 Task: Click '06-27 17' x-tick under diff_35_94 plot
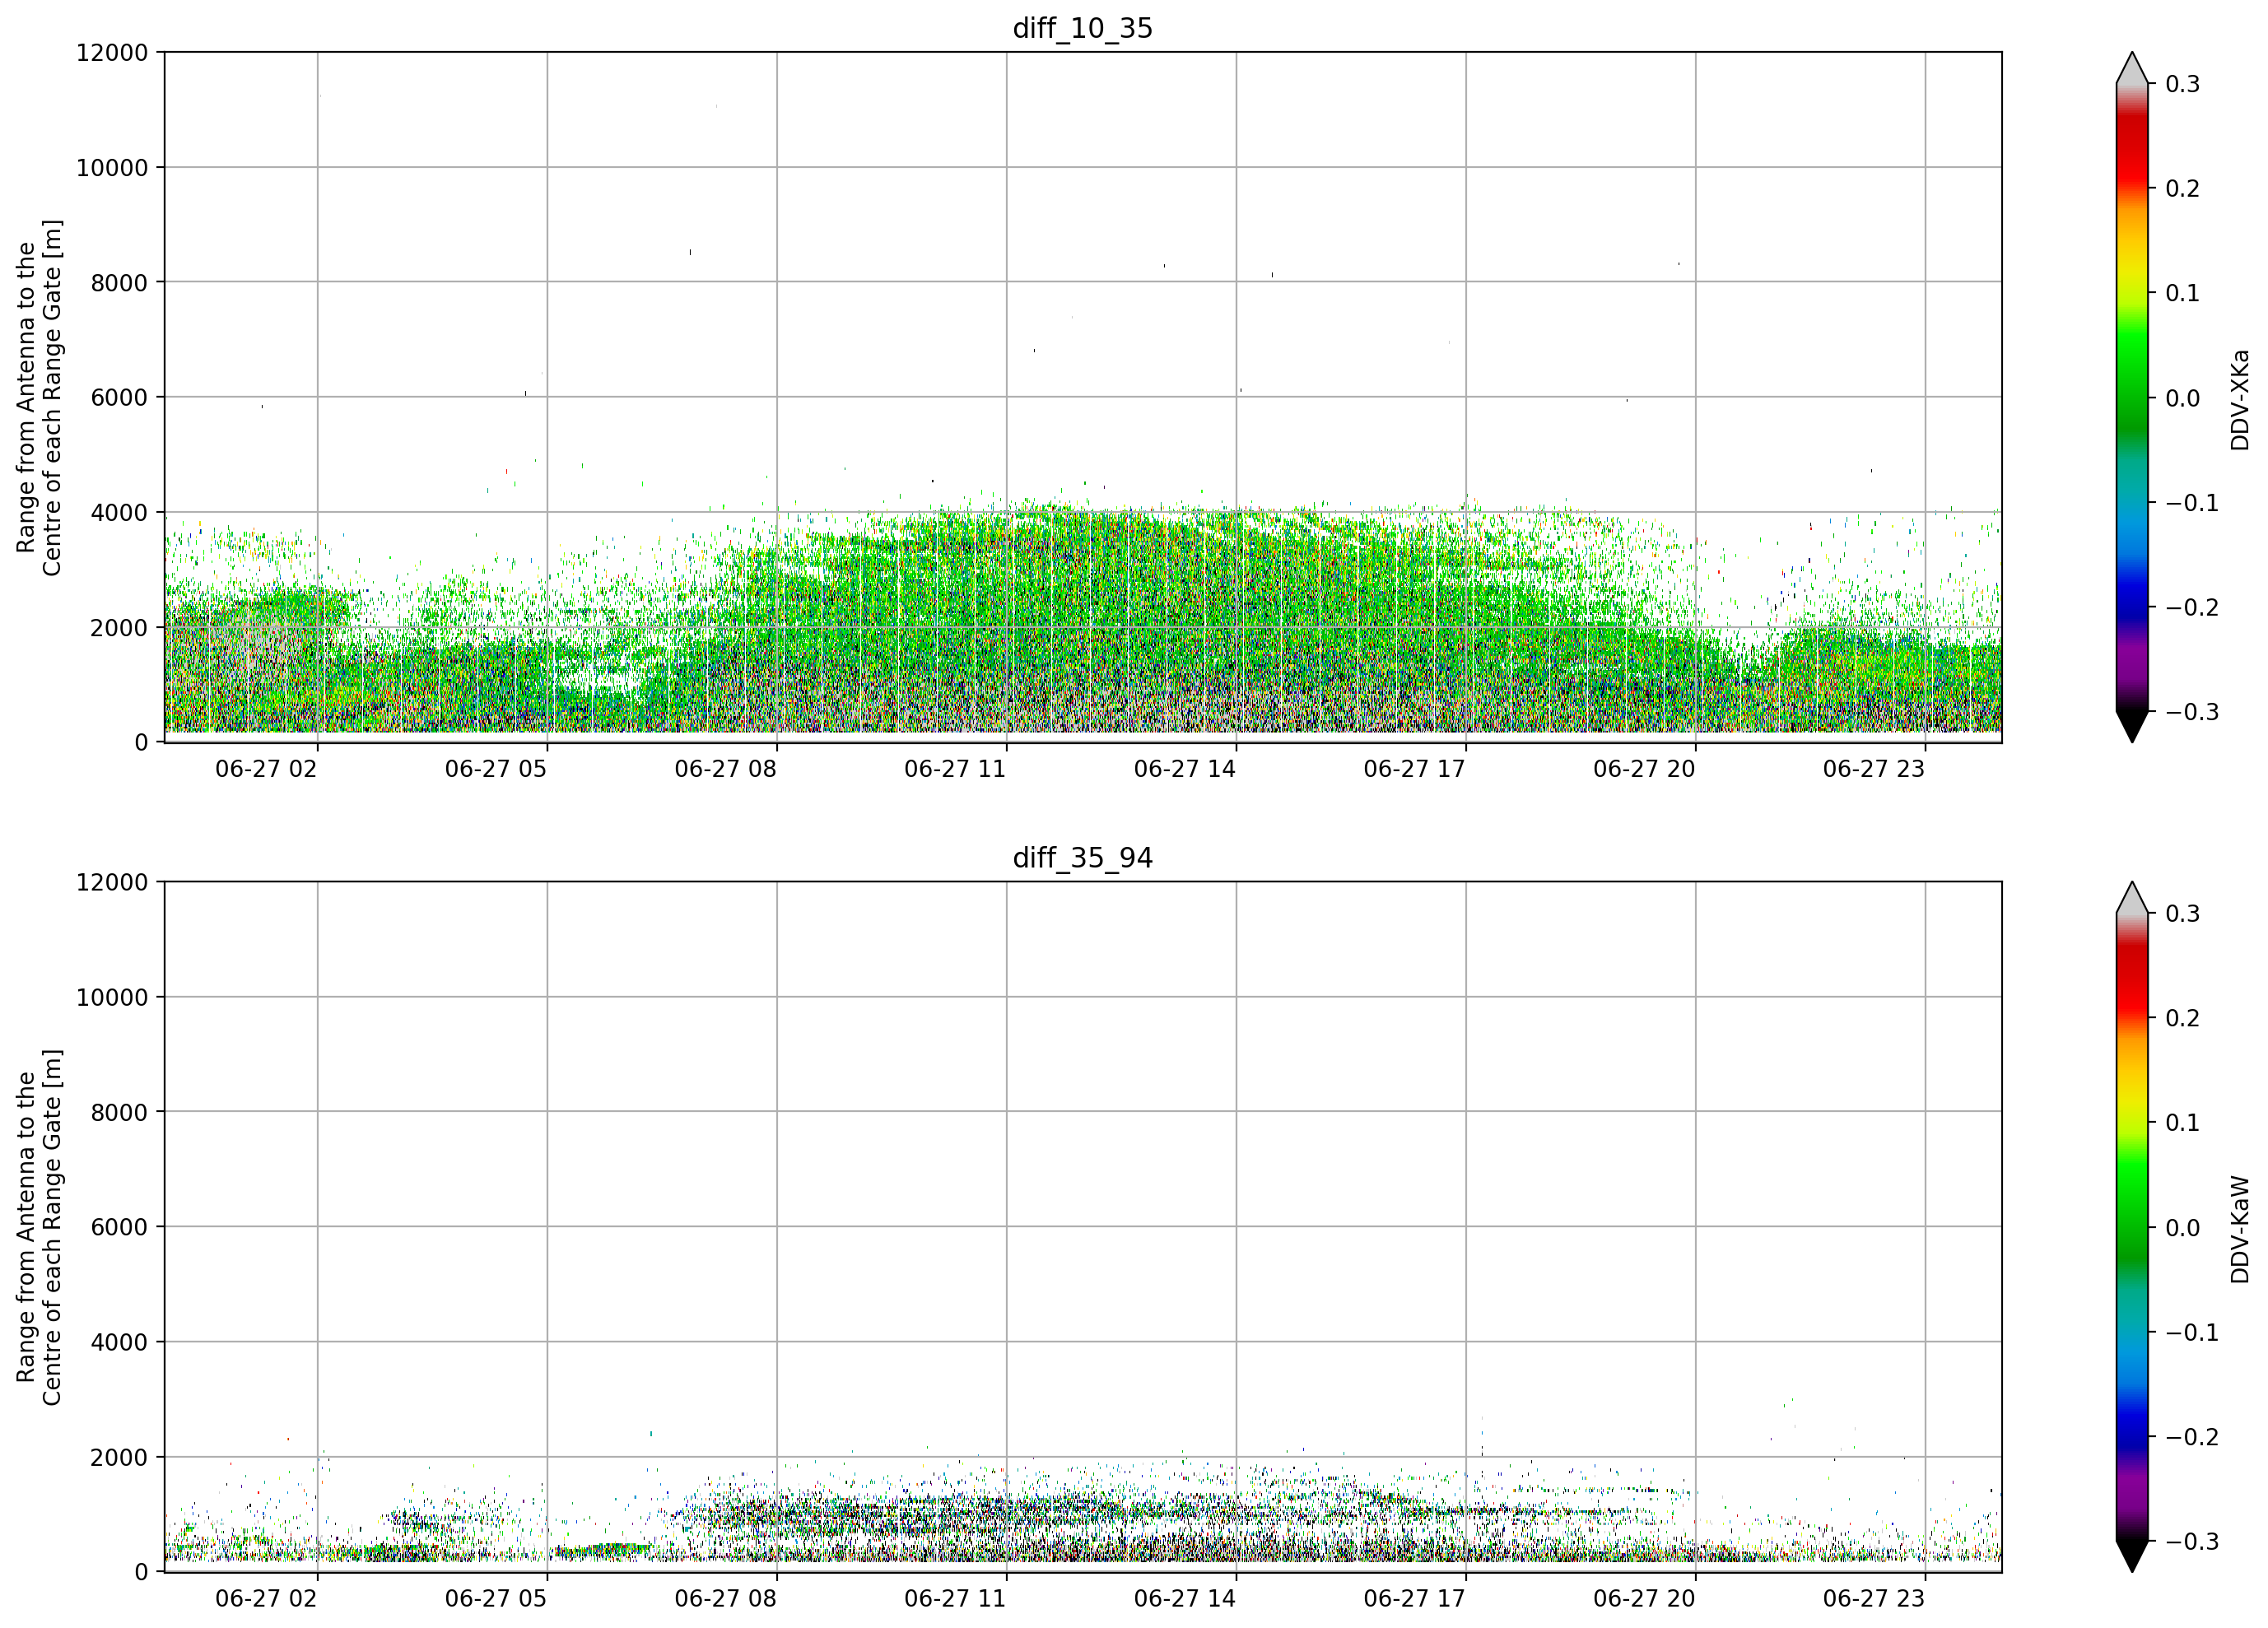(x=1414, y=1599)
